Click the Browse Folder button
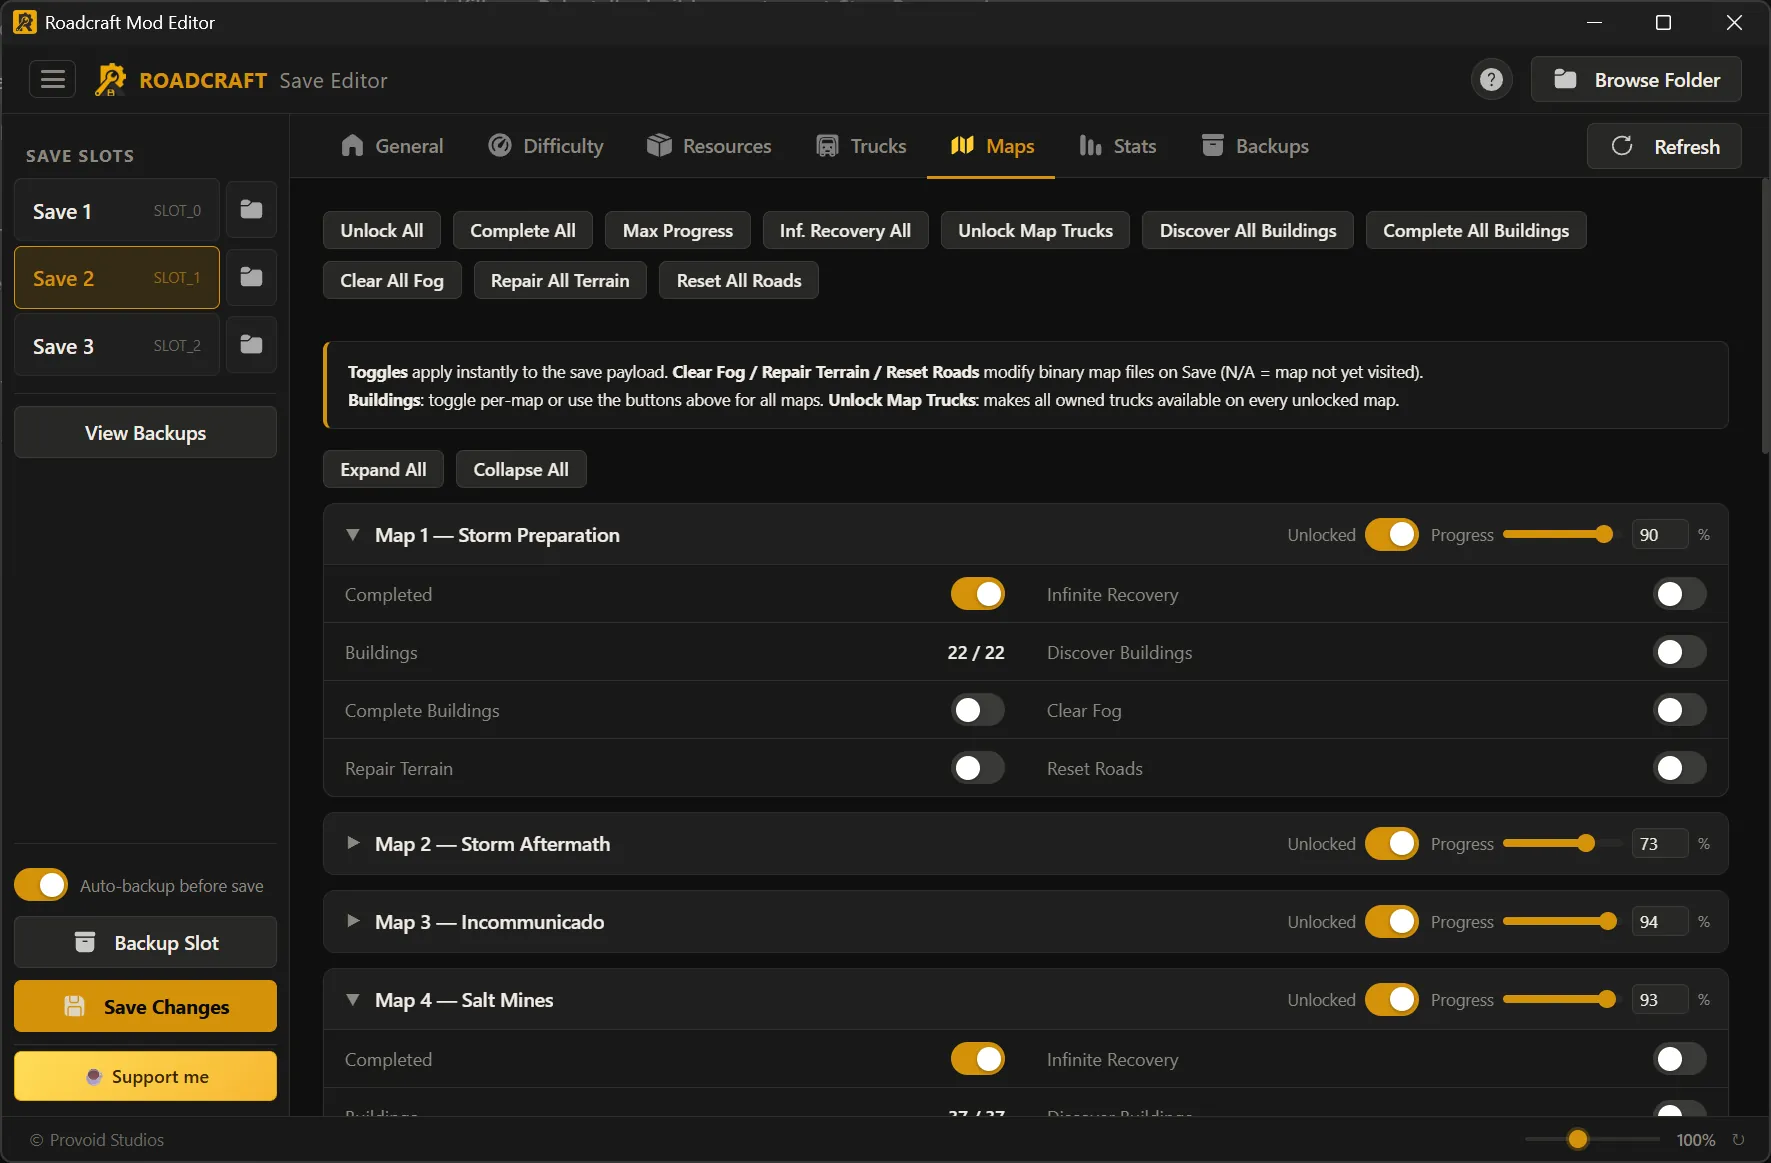 [x=1636, y=79]
